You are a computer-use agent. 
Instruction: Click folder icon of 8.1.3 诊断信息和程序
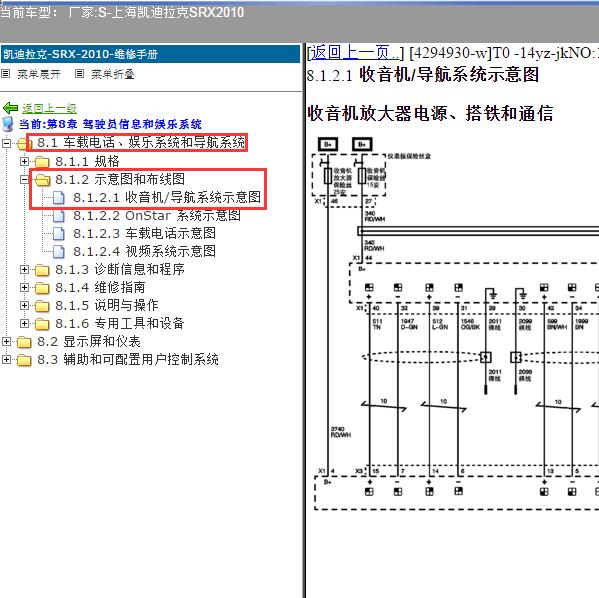tap(42, 270)
